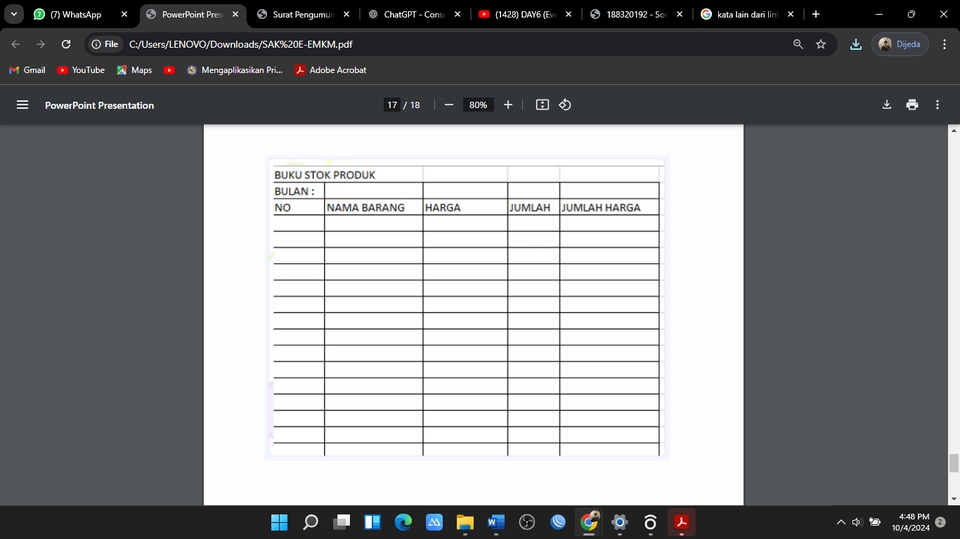Rotate the PDF counterclockwise
Image resolution: width=960 pixels, height=539 pixels.
point(564,105)
